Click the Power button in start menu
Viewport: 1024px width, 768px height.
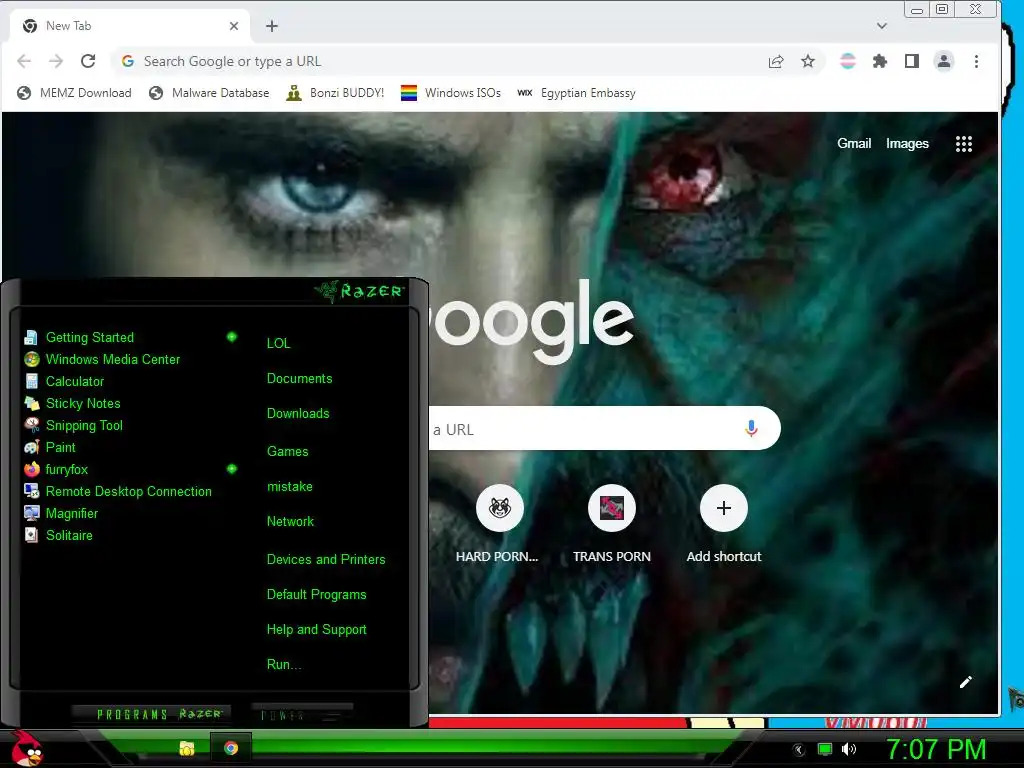point(302,714)
